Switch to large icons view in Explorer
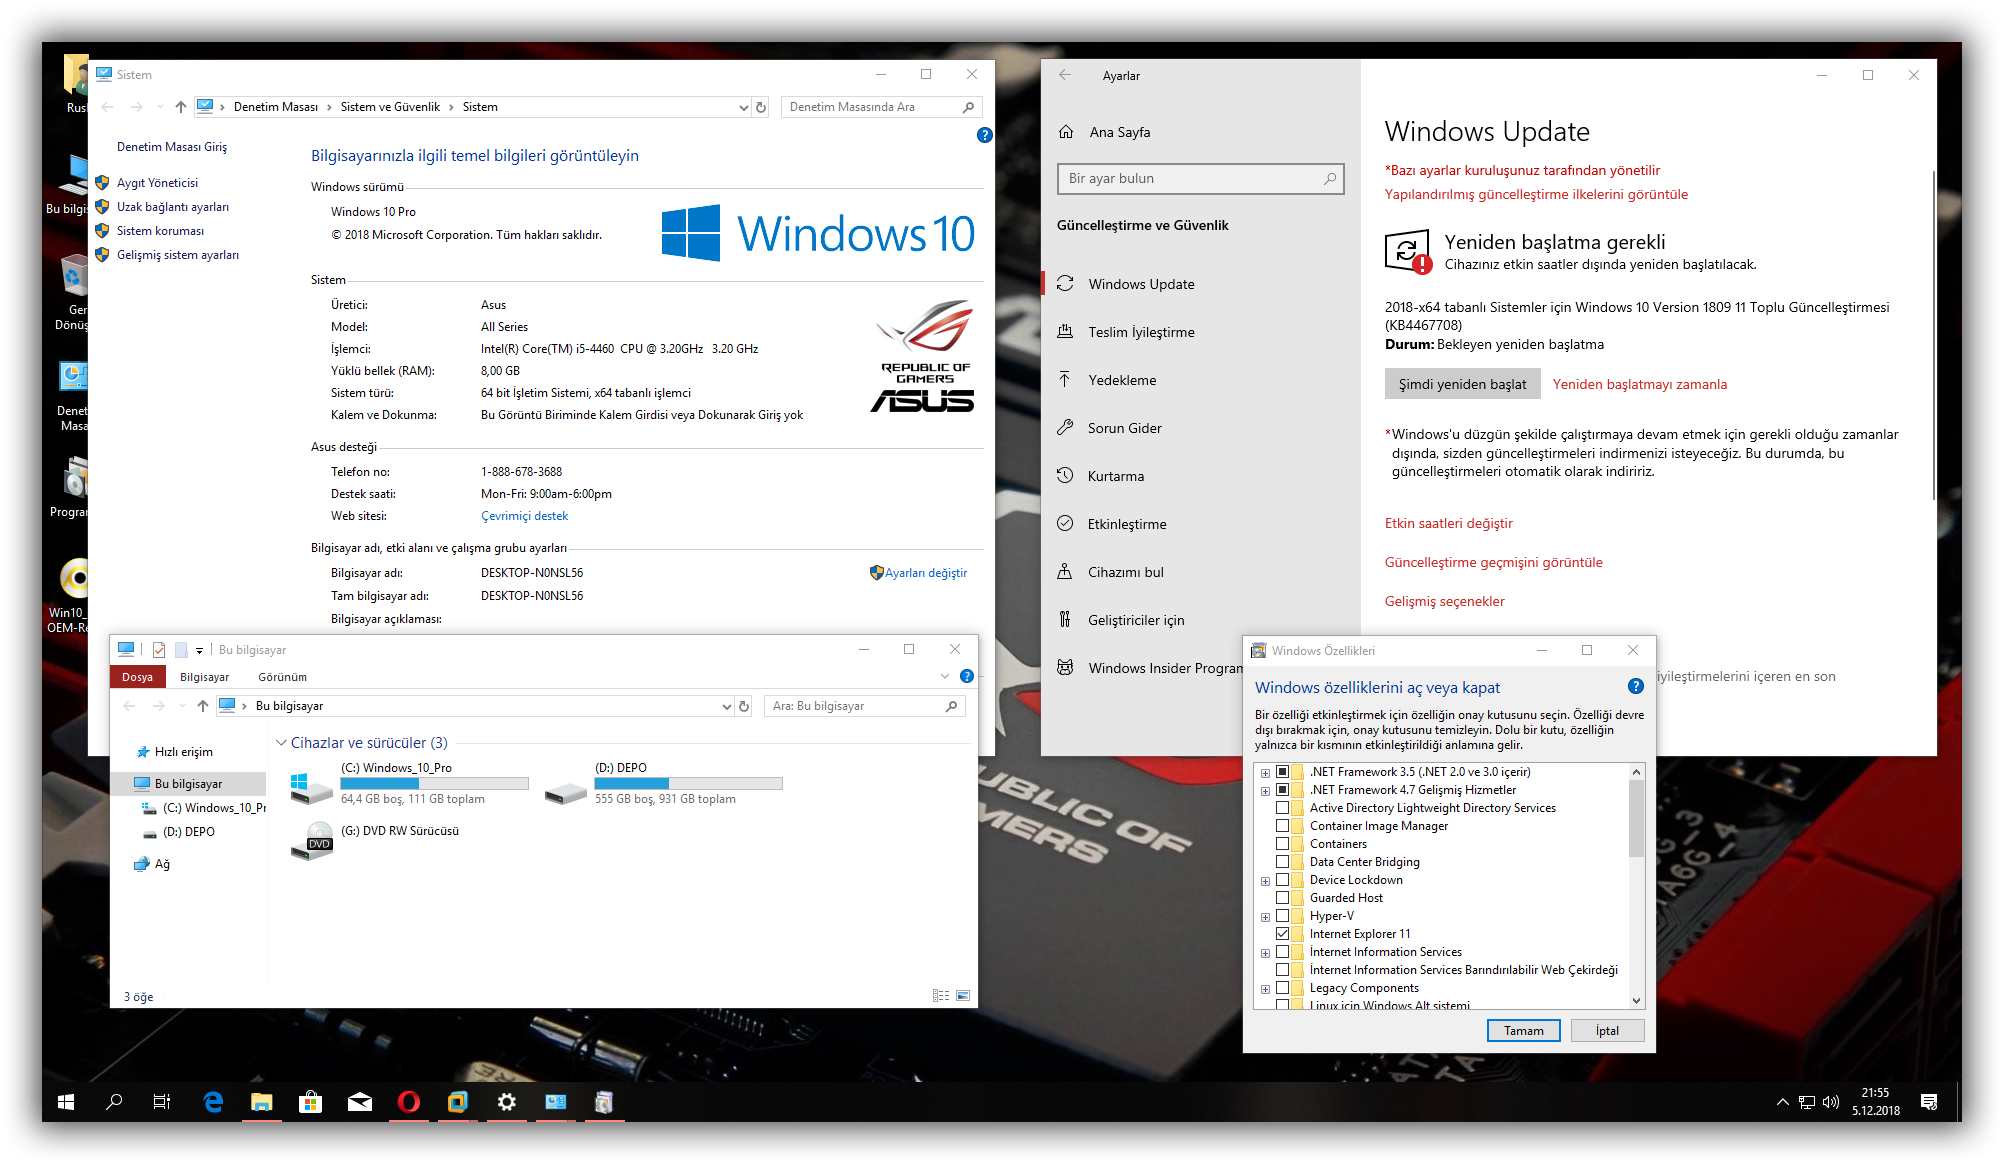The image size is (2004, 1164). coord(963,996)
